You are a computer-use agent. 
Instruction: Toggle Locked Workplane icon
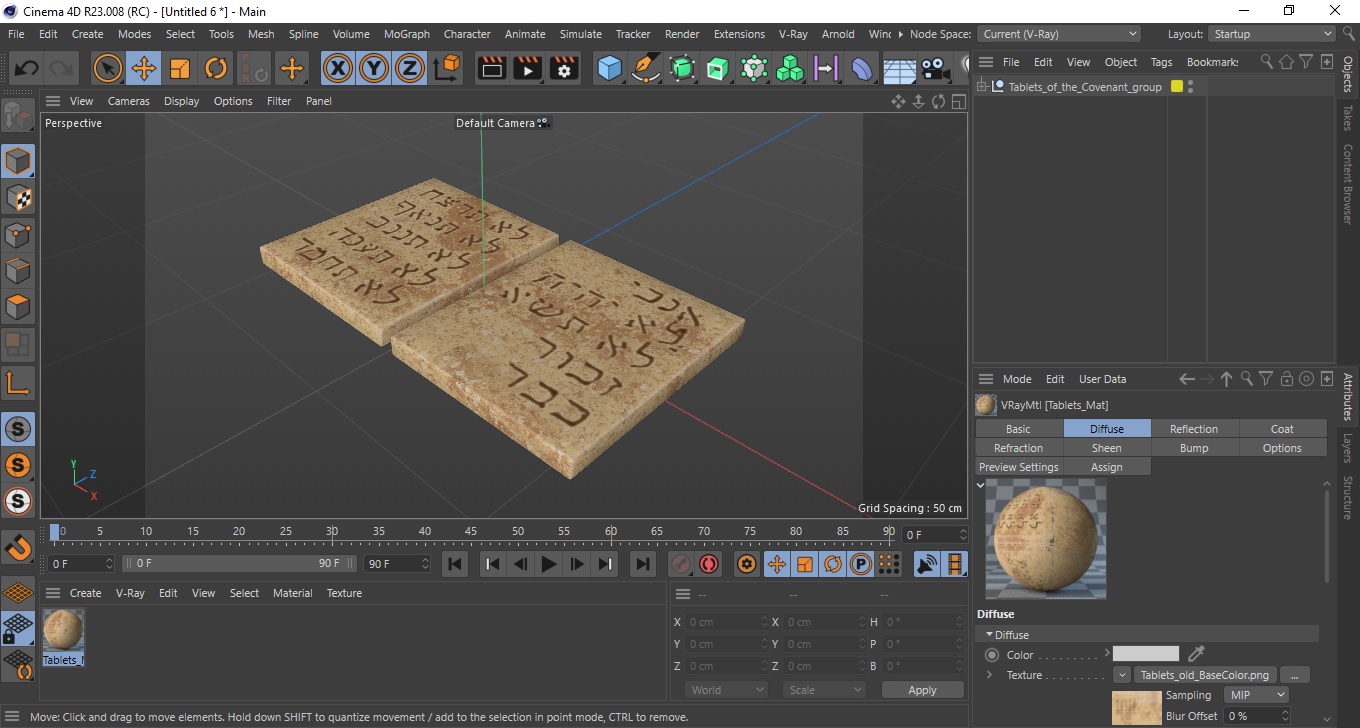(x=18, y=629)
